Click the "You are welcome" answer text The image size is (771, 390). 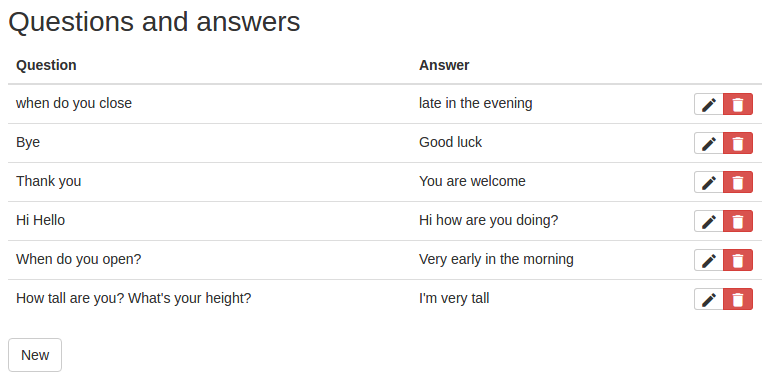pyautogui.click(x=472, y=181)
